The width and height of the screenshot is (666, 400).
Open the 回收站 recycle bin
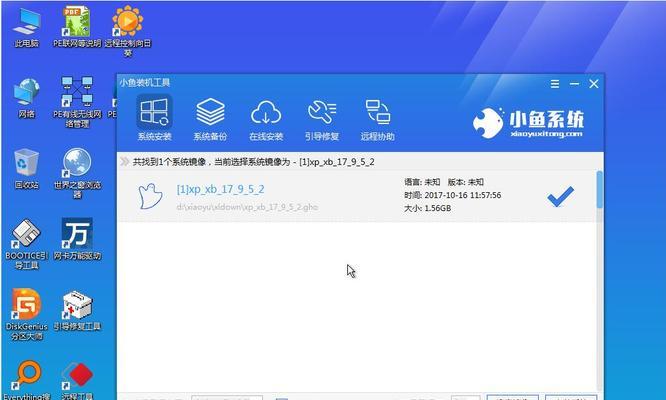[26, 169]
